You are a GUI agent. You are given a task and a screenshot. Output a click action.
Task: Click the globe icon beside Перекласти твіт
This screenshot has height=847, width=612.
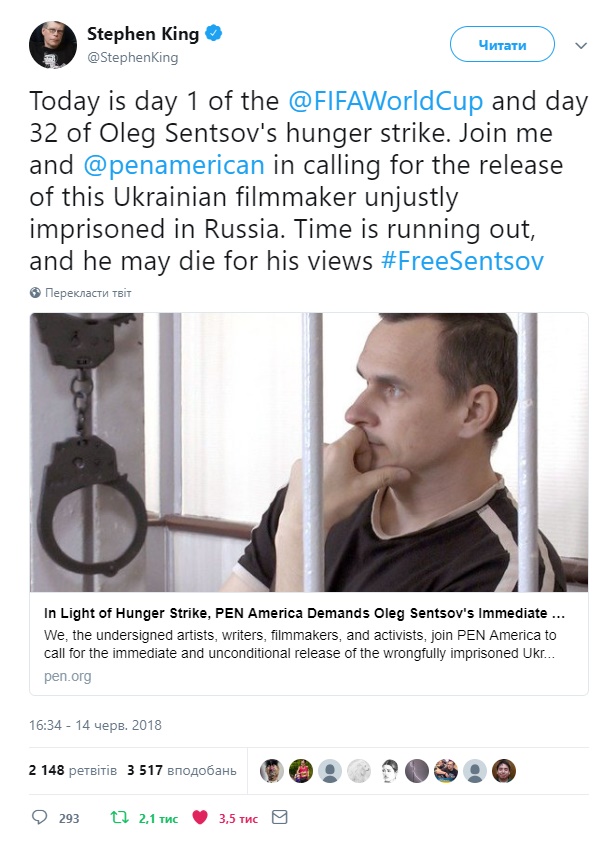(x=36, y=293)
